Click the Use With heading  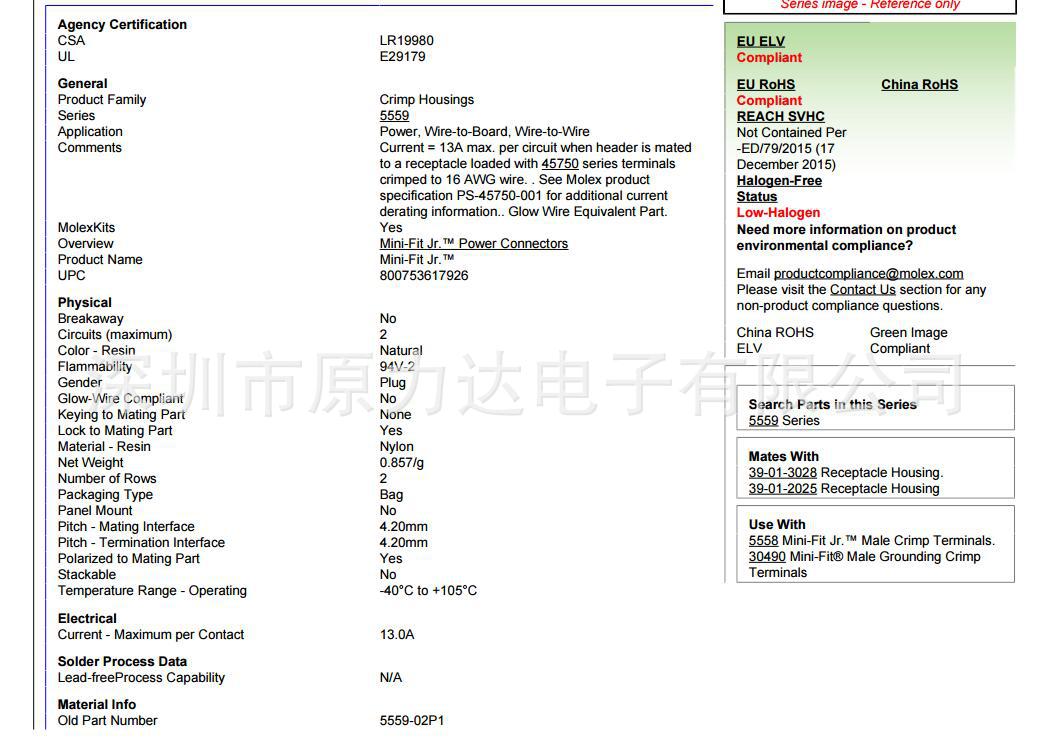click(x=777, y=524)
